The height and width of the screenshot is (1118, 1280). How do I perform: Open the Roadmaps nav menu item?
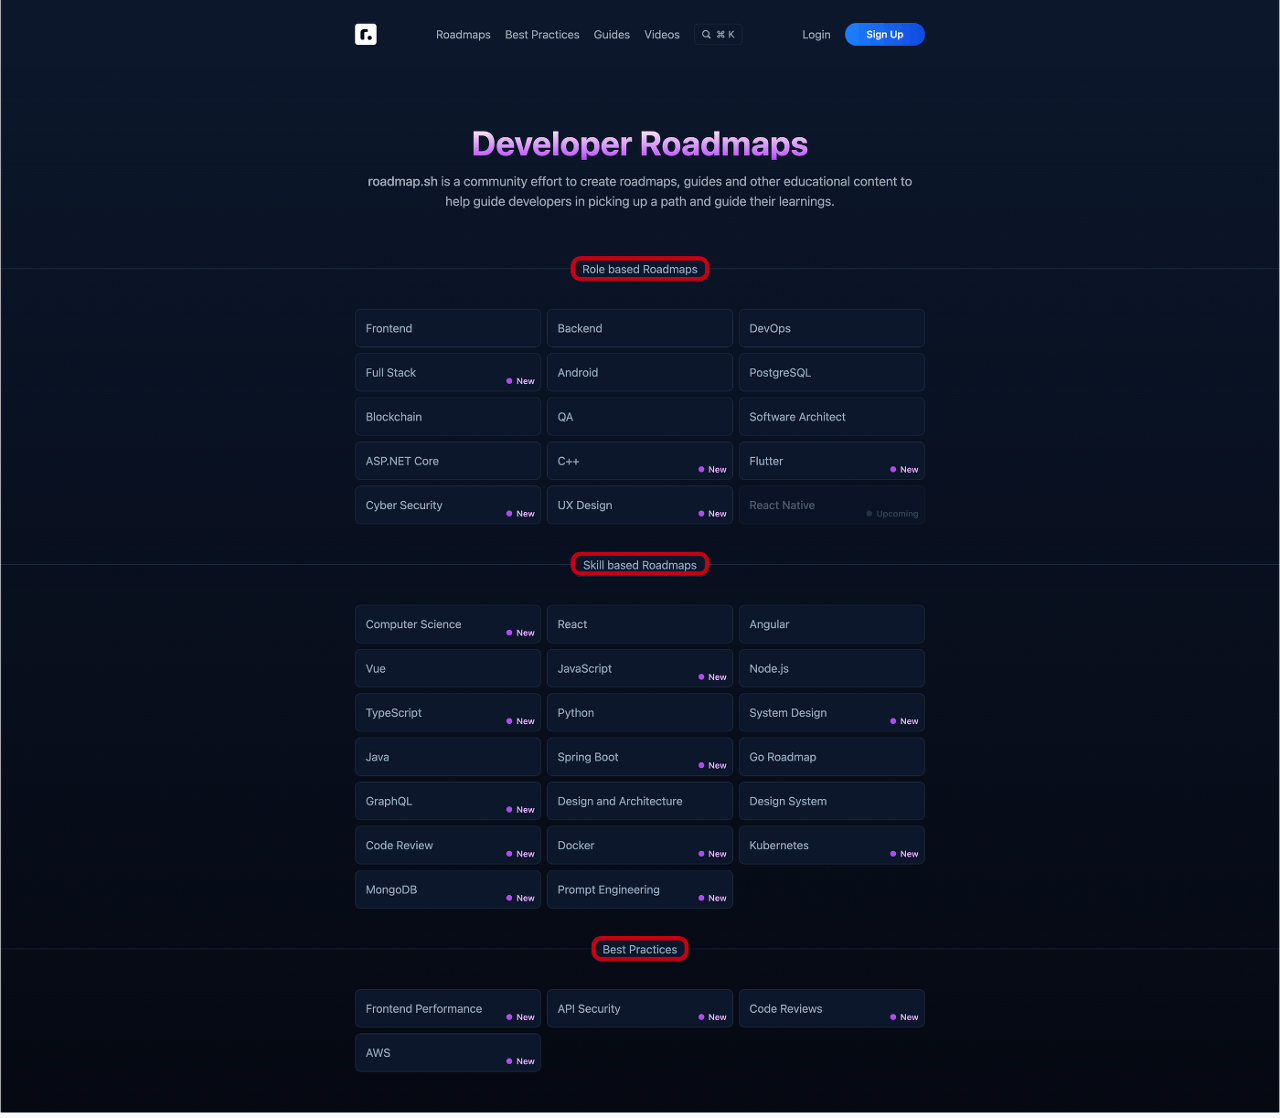pyautogui.click(x=463, y=35)
